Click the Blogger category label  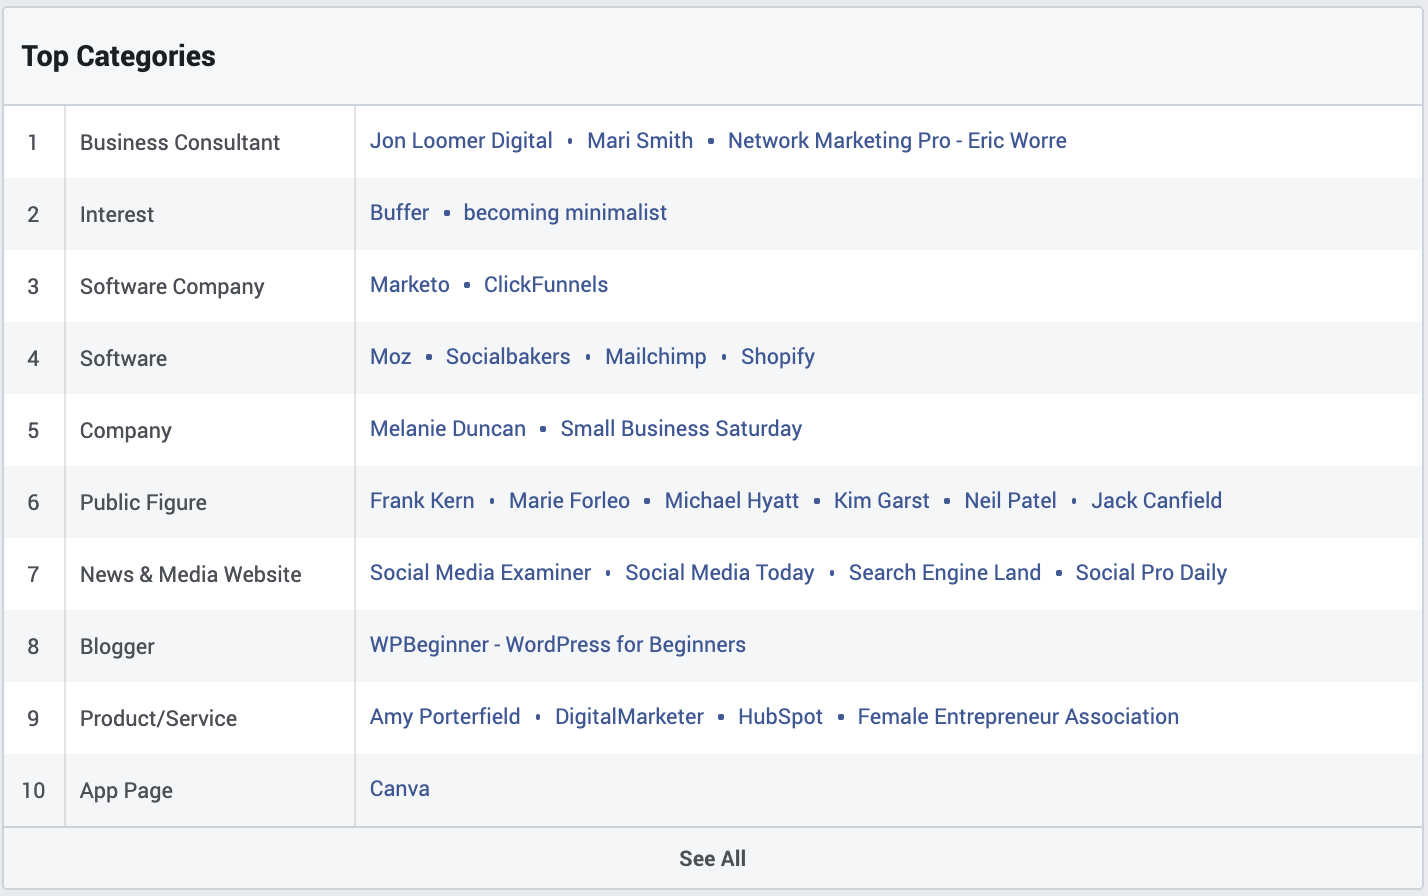118,647
